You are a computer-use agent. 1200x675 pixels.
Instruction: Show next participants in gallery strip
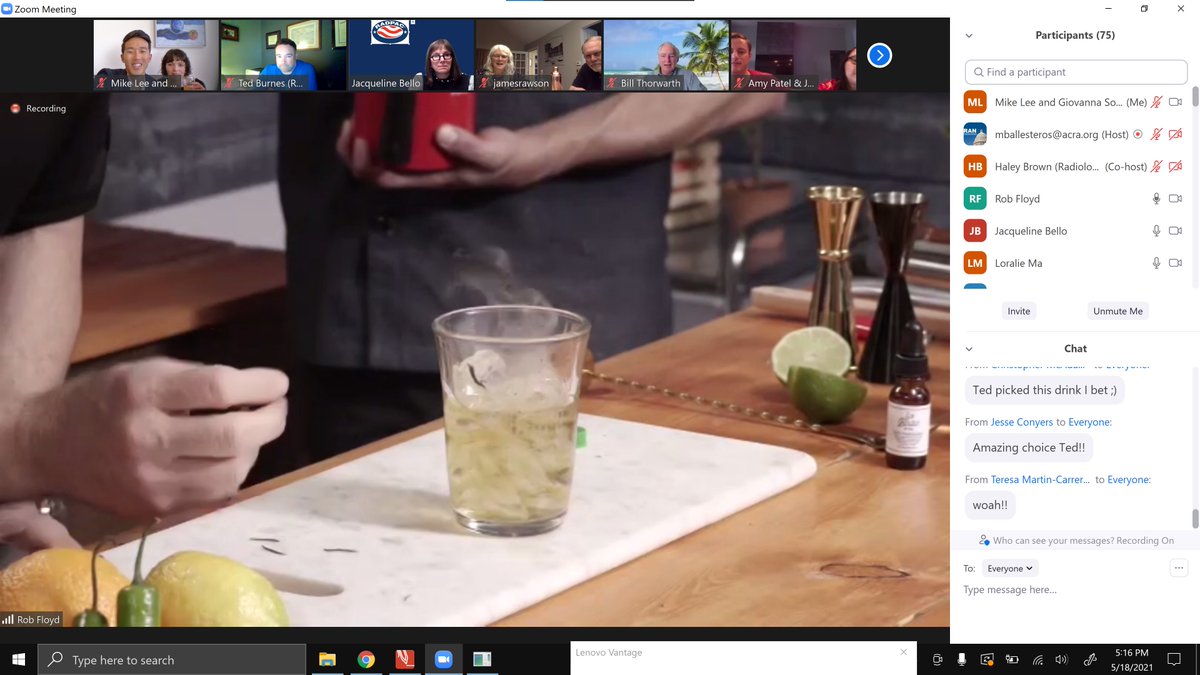(879, 55)
